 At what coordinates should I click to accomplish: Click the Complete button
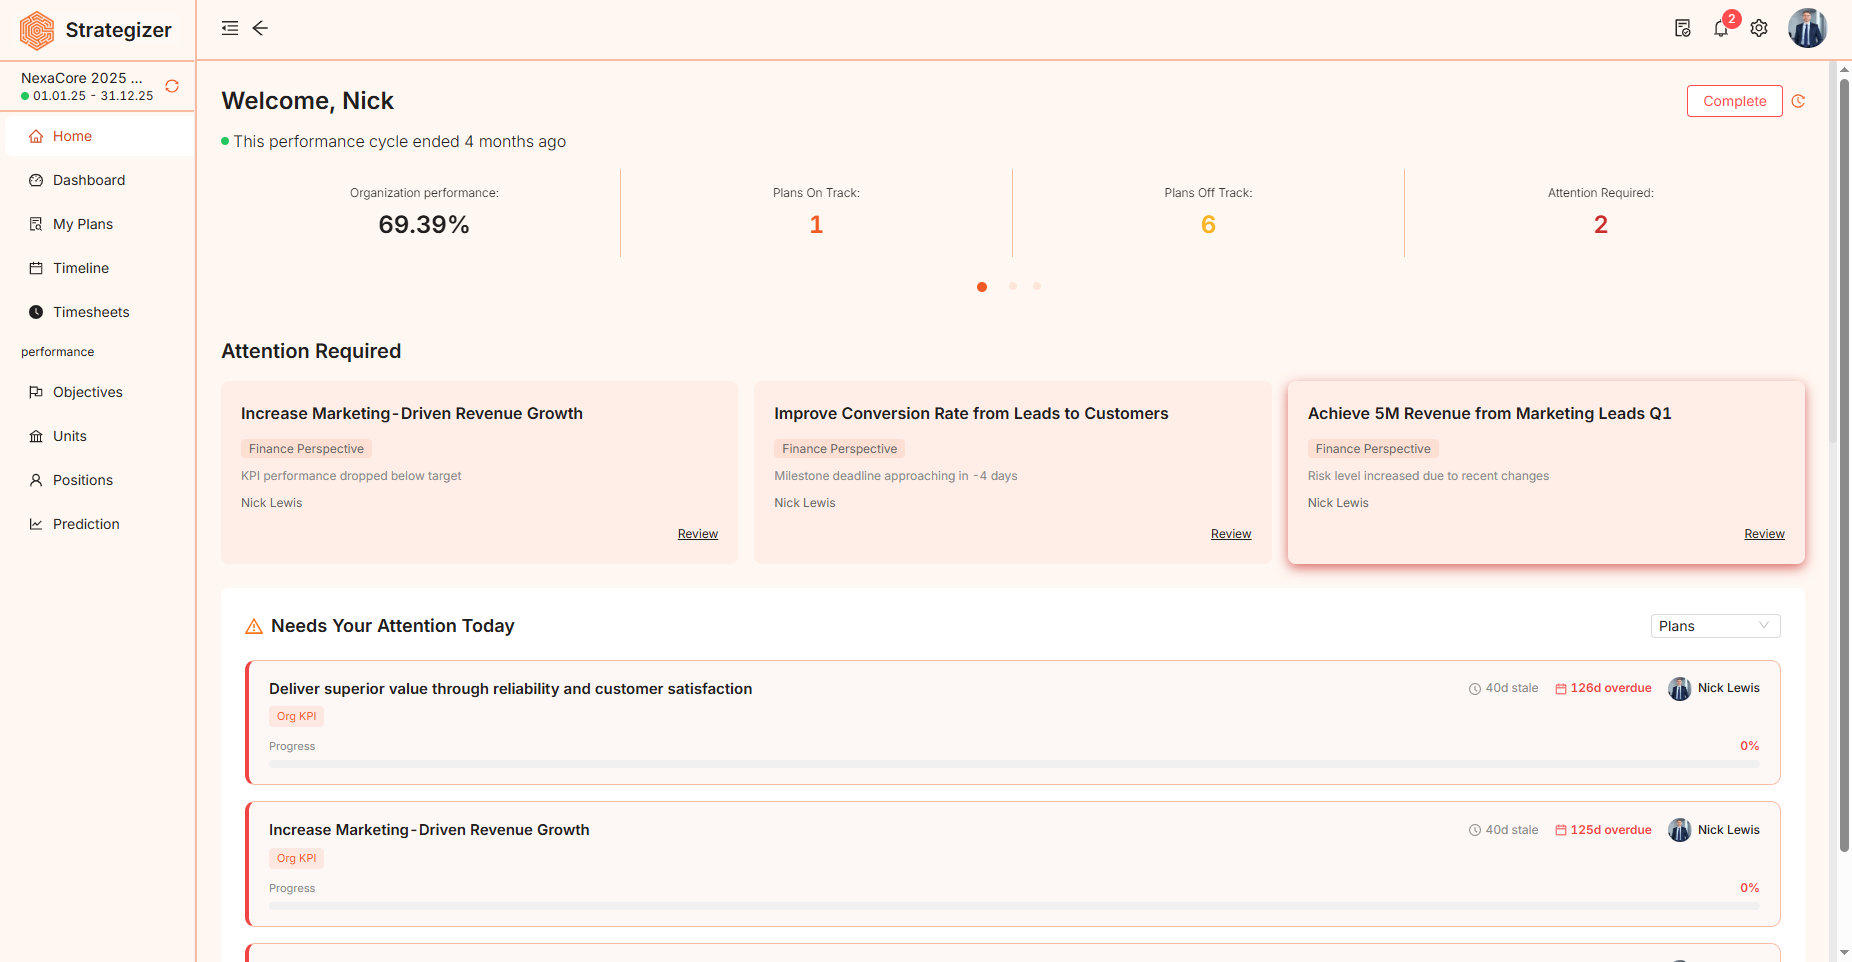(1734, 101)
